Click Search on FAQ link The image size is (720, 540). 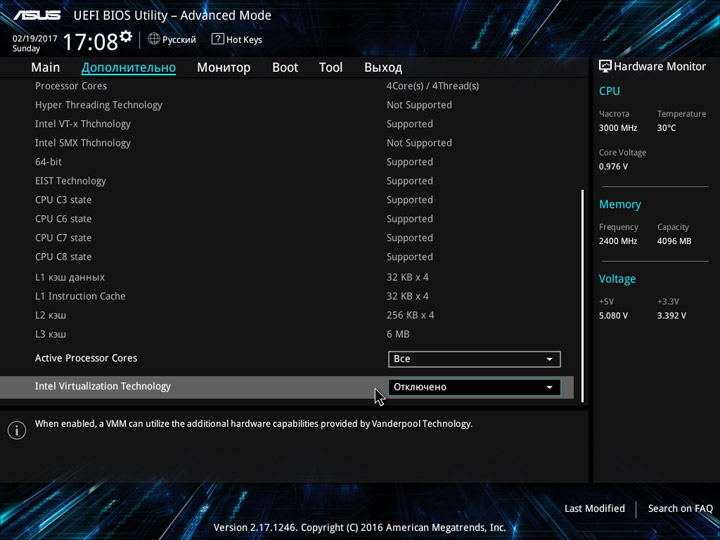pyautogui.click(x=680, y=508)
